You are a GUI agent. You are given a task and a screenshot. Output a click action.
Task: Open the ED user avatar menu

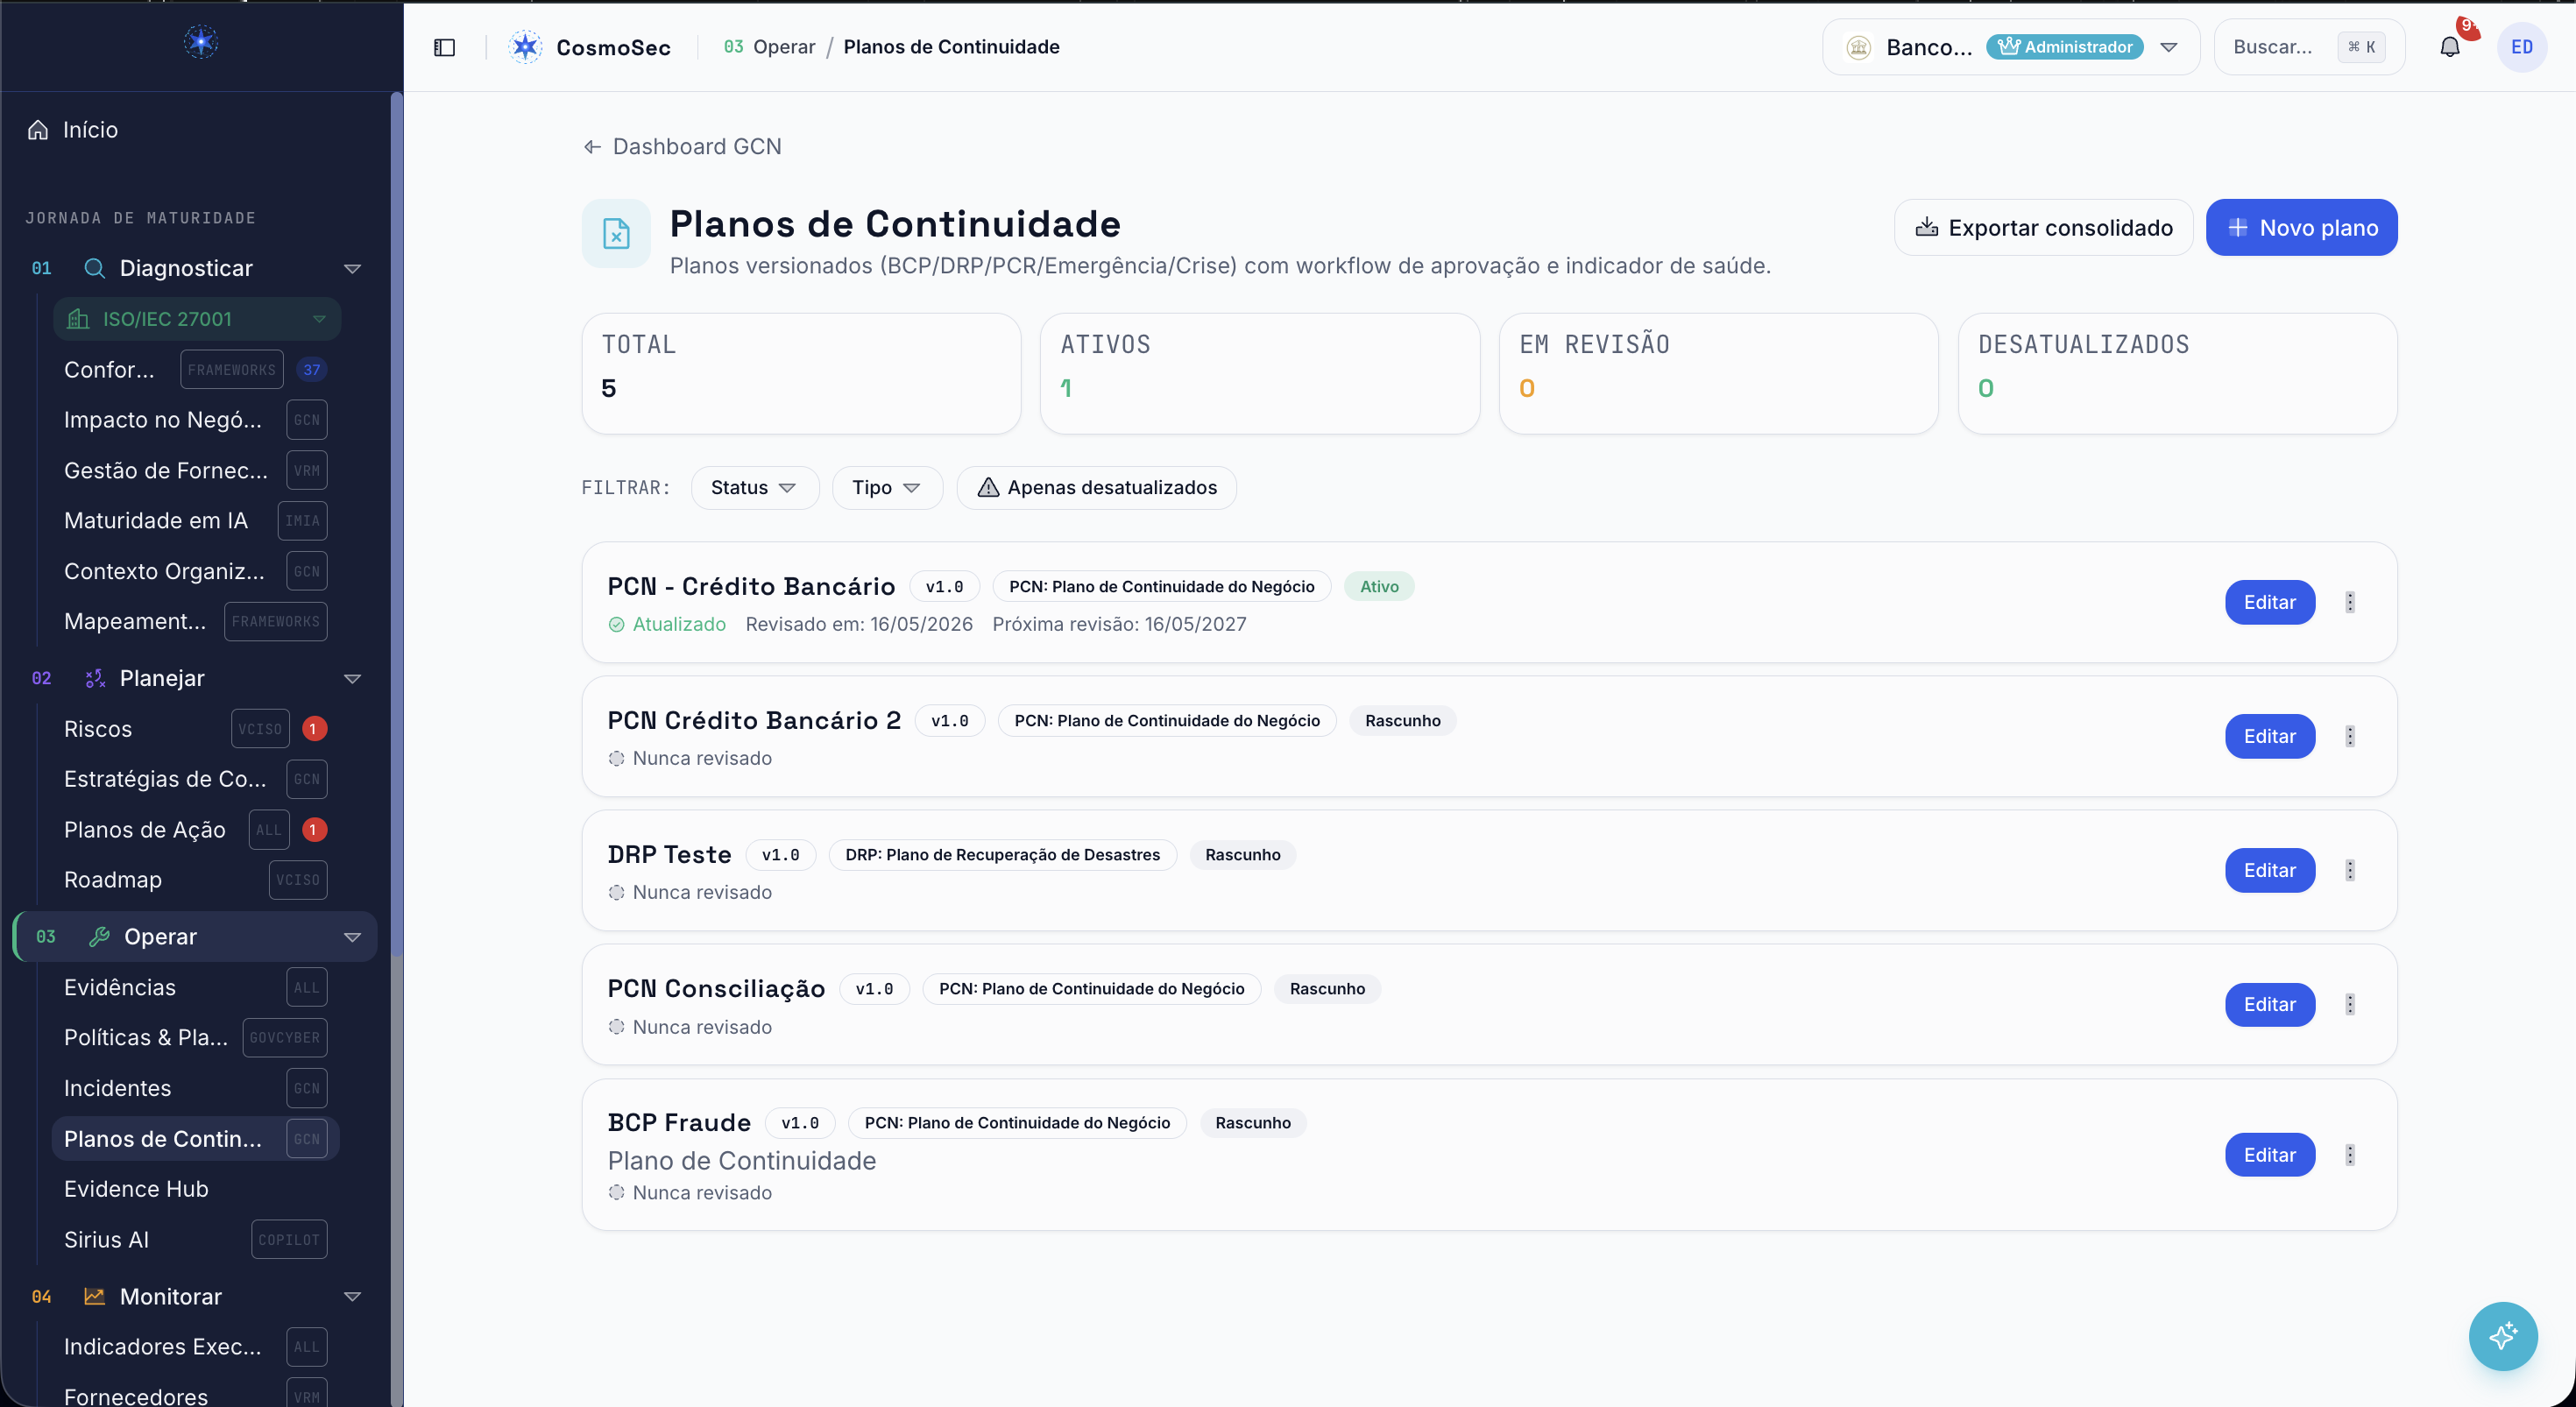coord(2522,47)
